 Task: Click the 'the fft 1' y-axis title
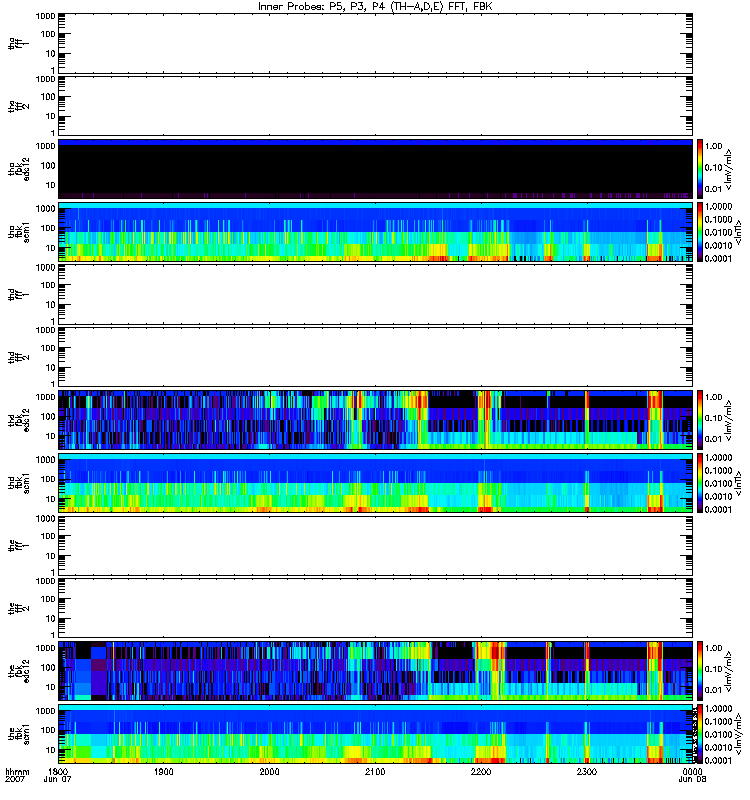point(18,545)
